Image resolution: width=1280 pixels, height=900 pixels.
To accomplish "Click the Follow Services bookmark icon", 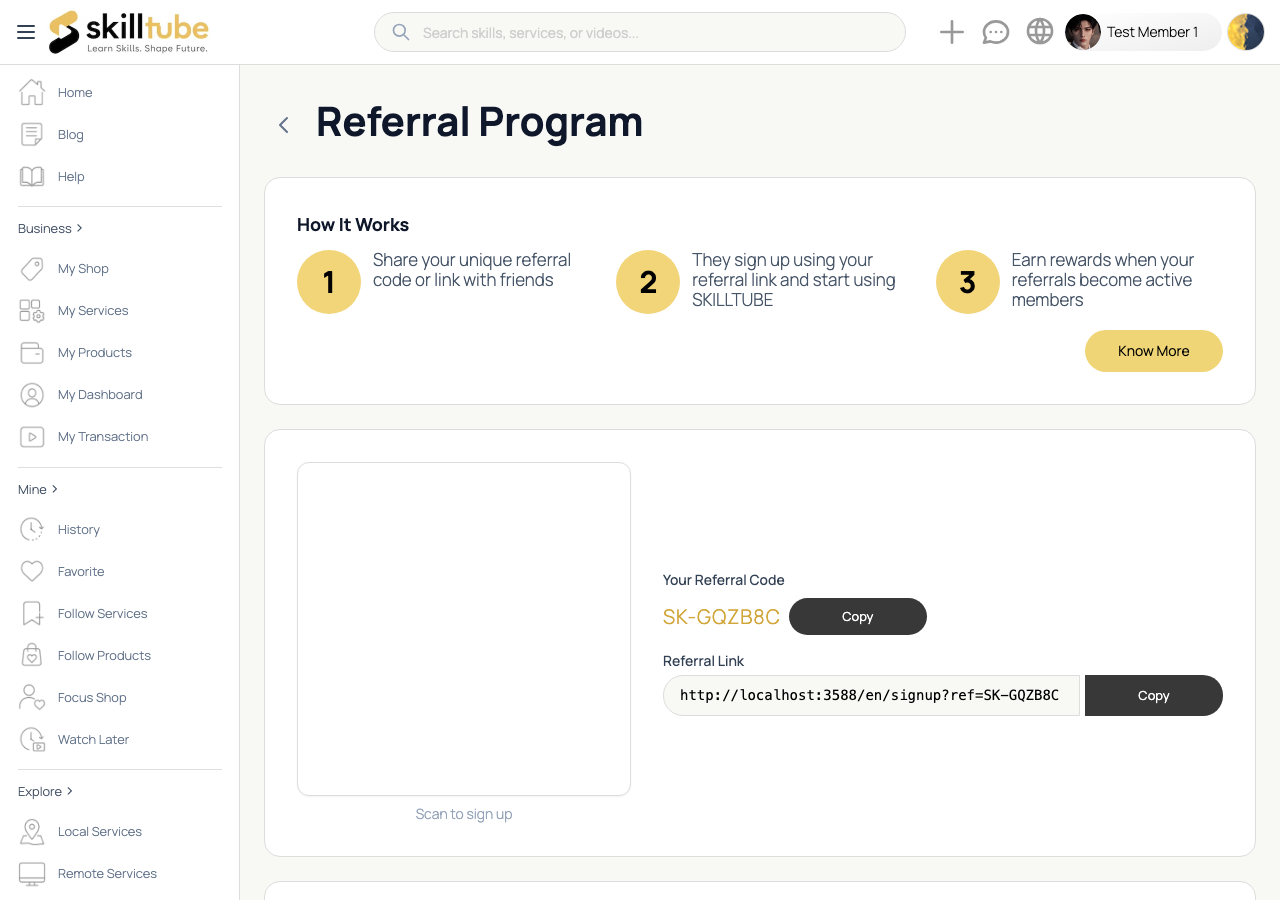I will point(32,613).
